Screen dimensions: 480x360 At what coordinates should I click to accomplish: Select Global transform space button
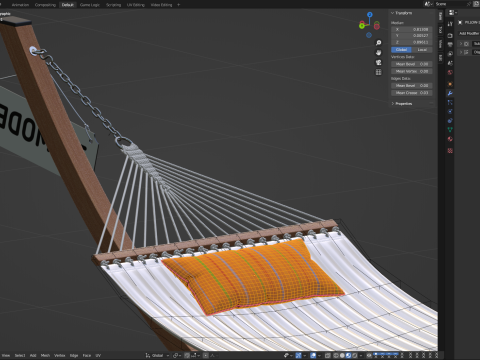[x=401, y=50]
